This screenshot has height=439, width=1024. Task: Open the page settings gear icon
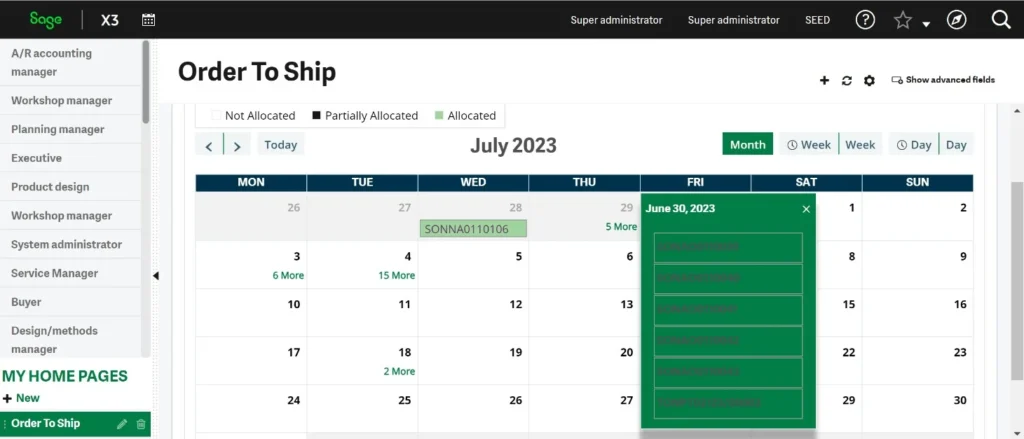point(869,80)
